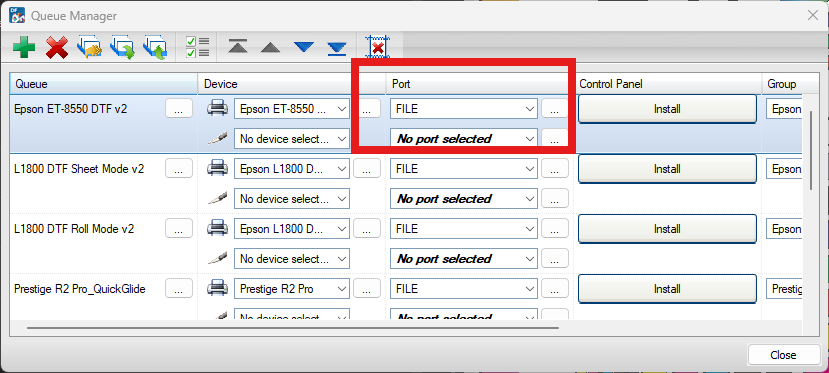Click ellipsis after L1800 Sheet Mode device dropdown
This screenshot has height=373, width=829.
(x=367, y=169)
